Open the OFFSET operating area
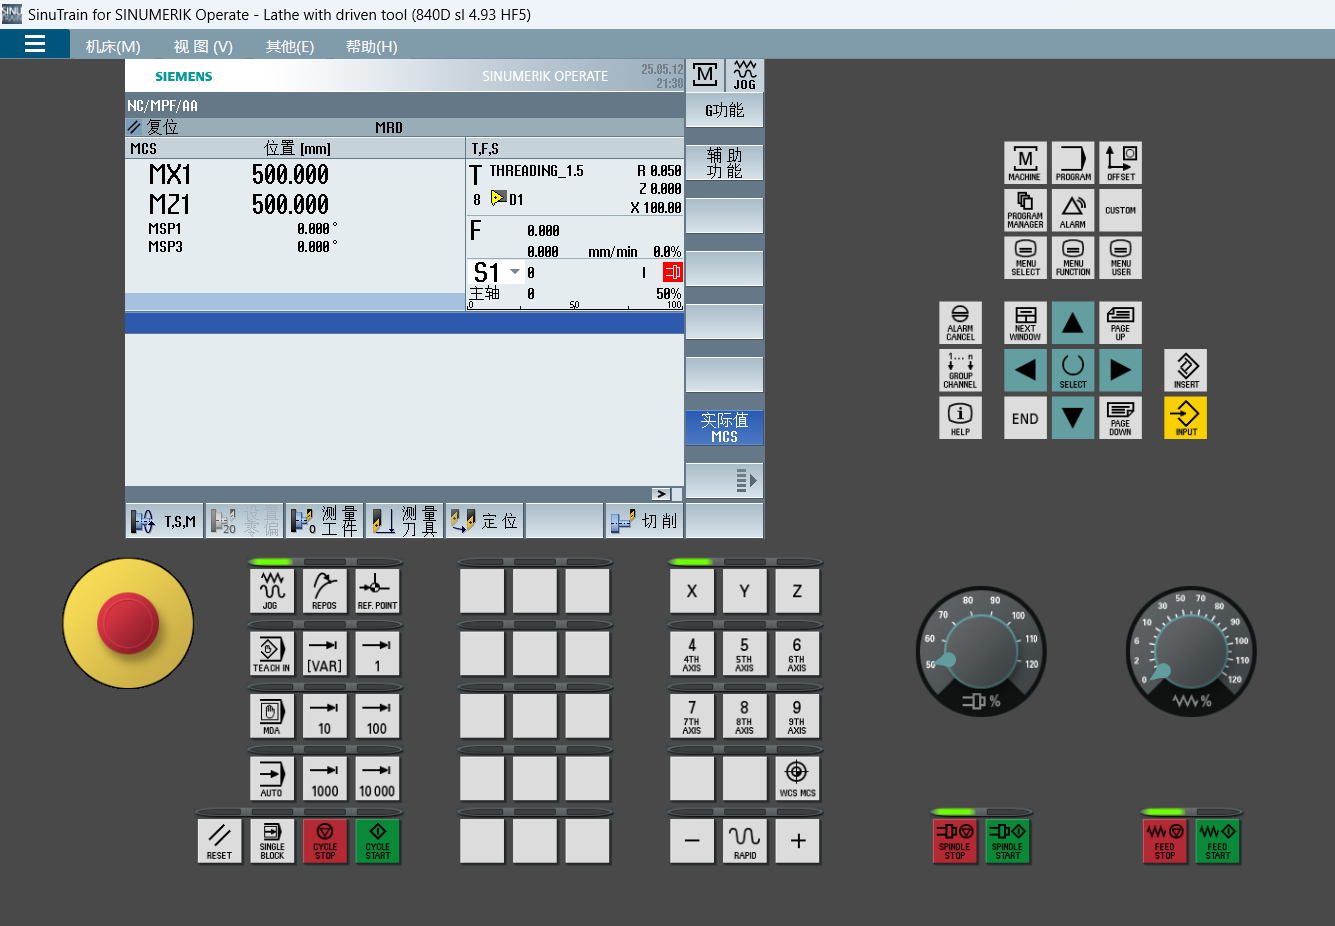1335x926 pixels. click(x=1121, y=163)
